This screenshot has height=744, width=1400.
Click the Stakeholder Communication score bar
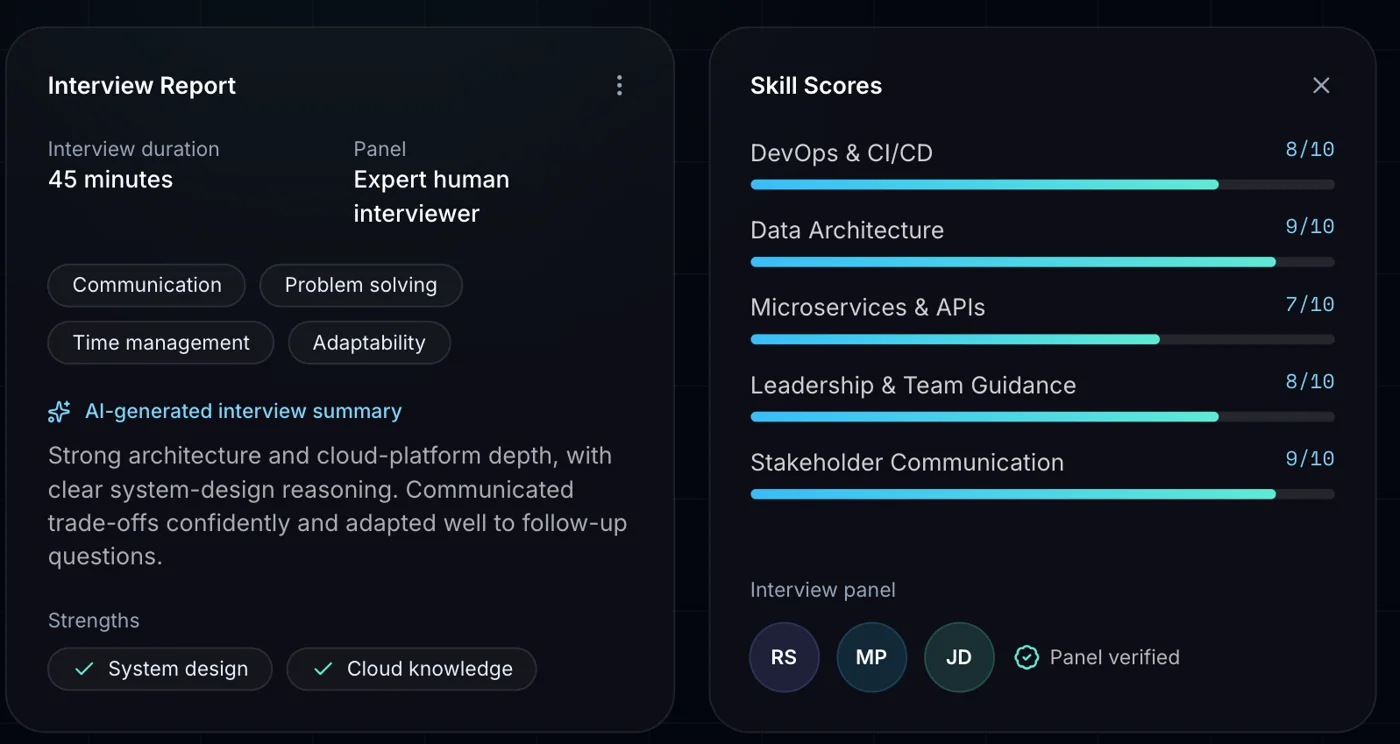pyautogui.click(x=1042, y=494)
